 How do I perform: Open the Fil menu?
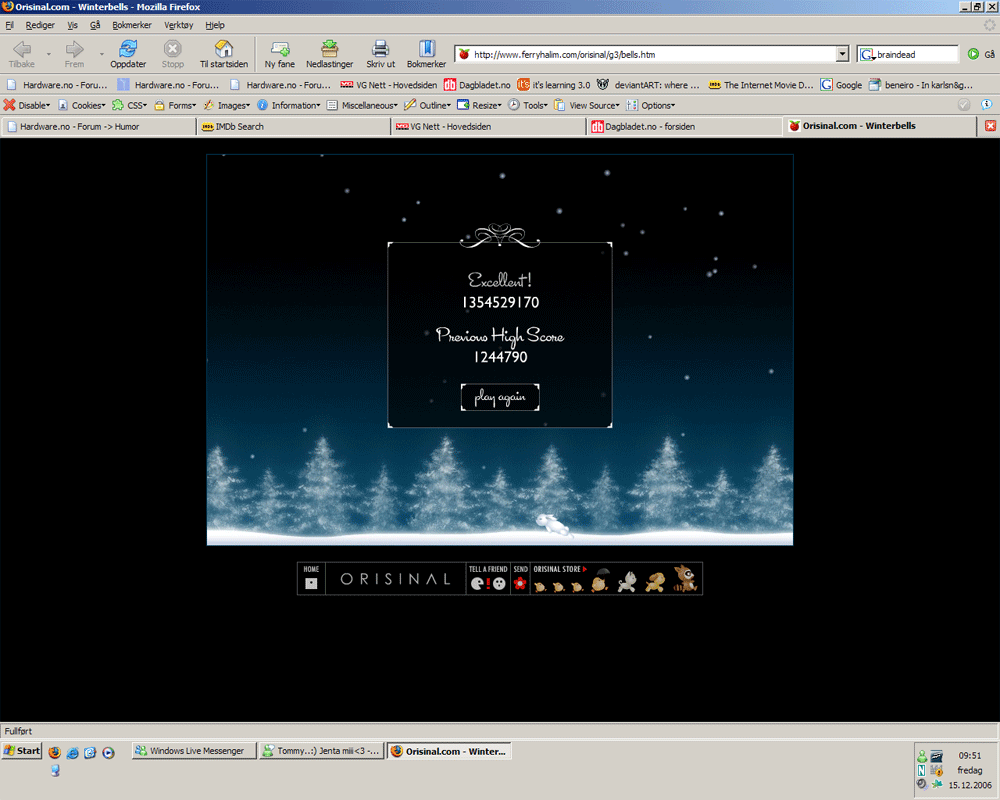[x=10, y=25]
